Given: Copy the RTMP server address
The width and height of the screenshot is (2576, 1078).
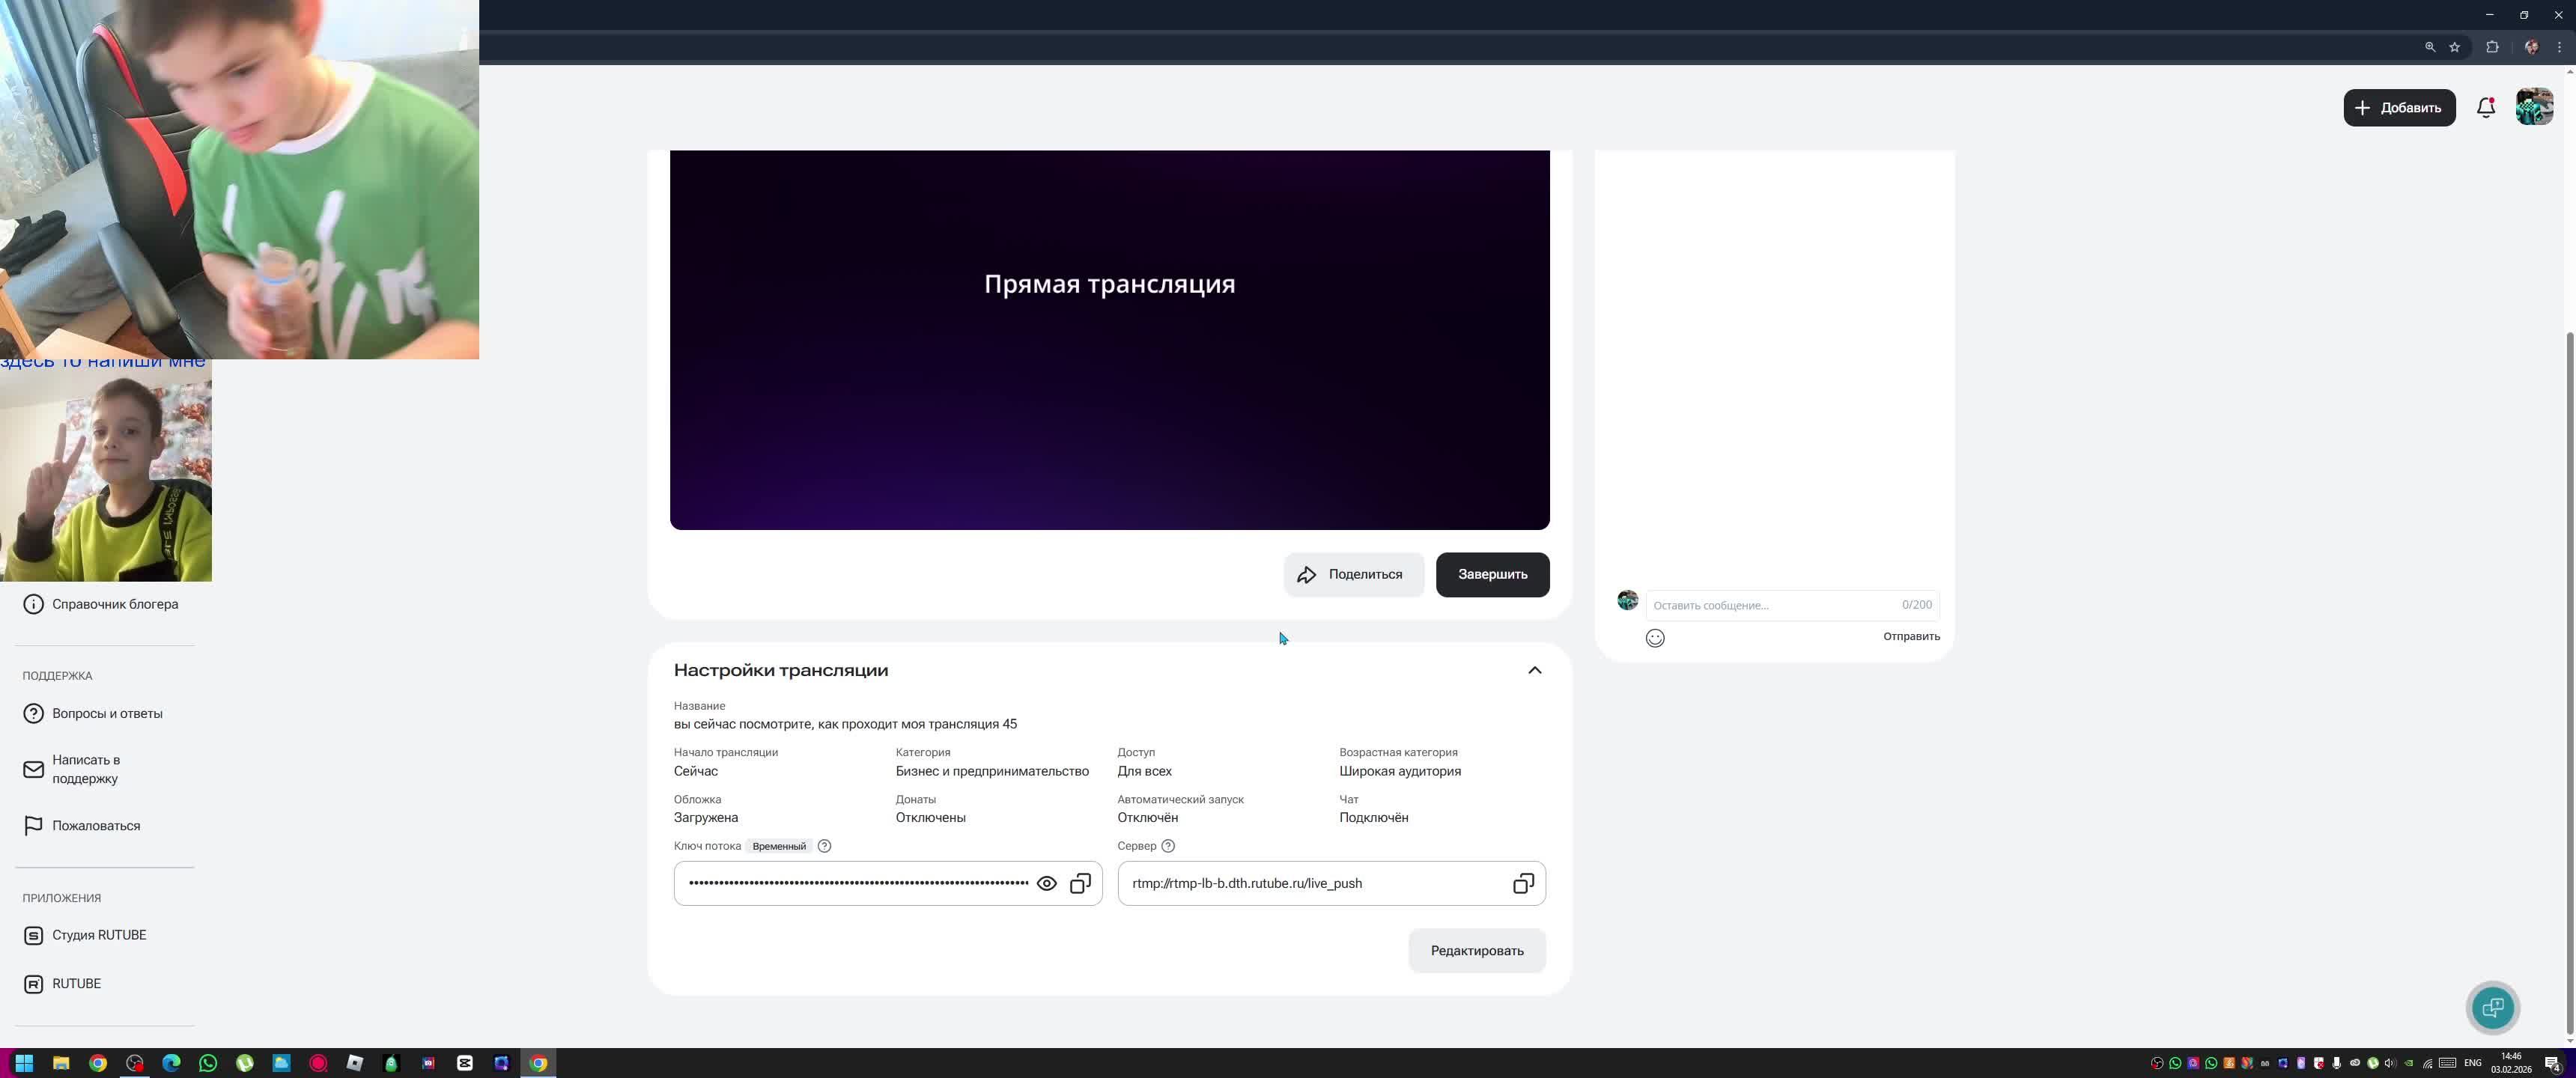Looking at the screenshot, I should pos(1523,884).
